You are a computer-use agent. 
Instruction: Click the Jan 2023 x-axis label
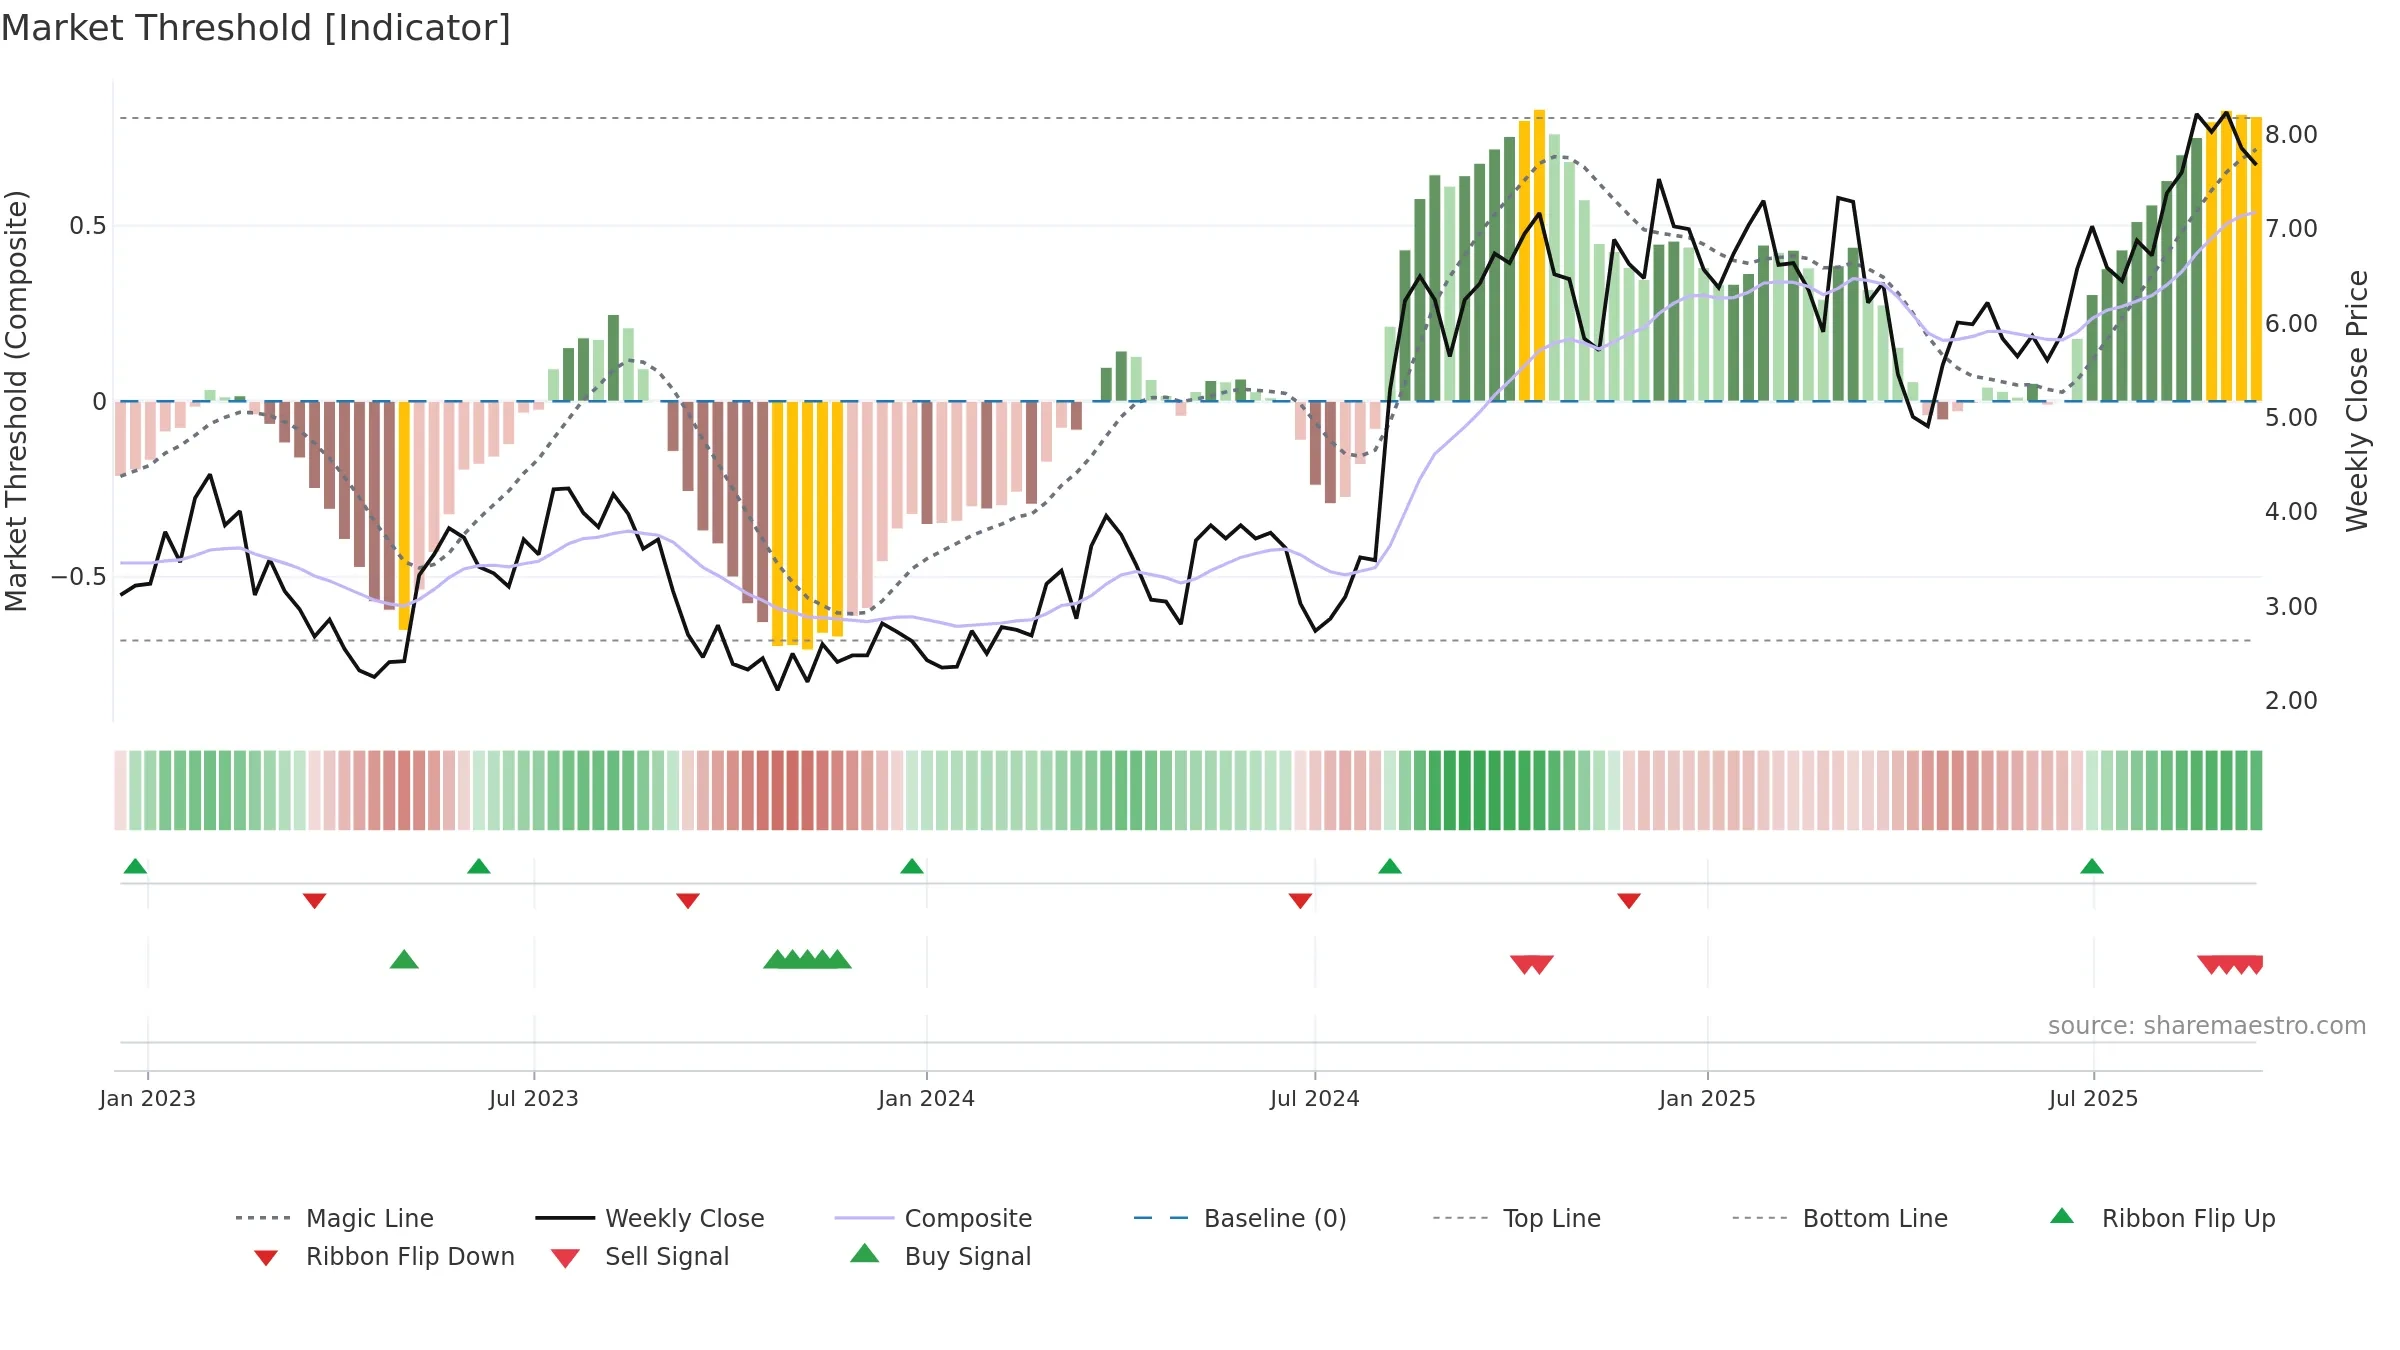(148, 1098)
